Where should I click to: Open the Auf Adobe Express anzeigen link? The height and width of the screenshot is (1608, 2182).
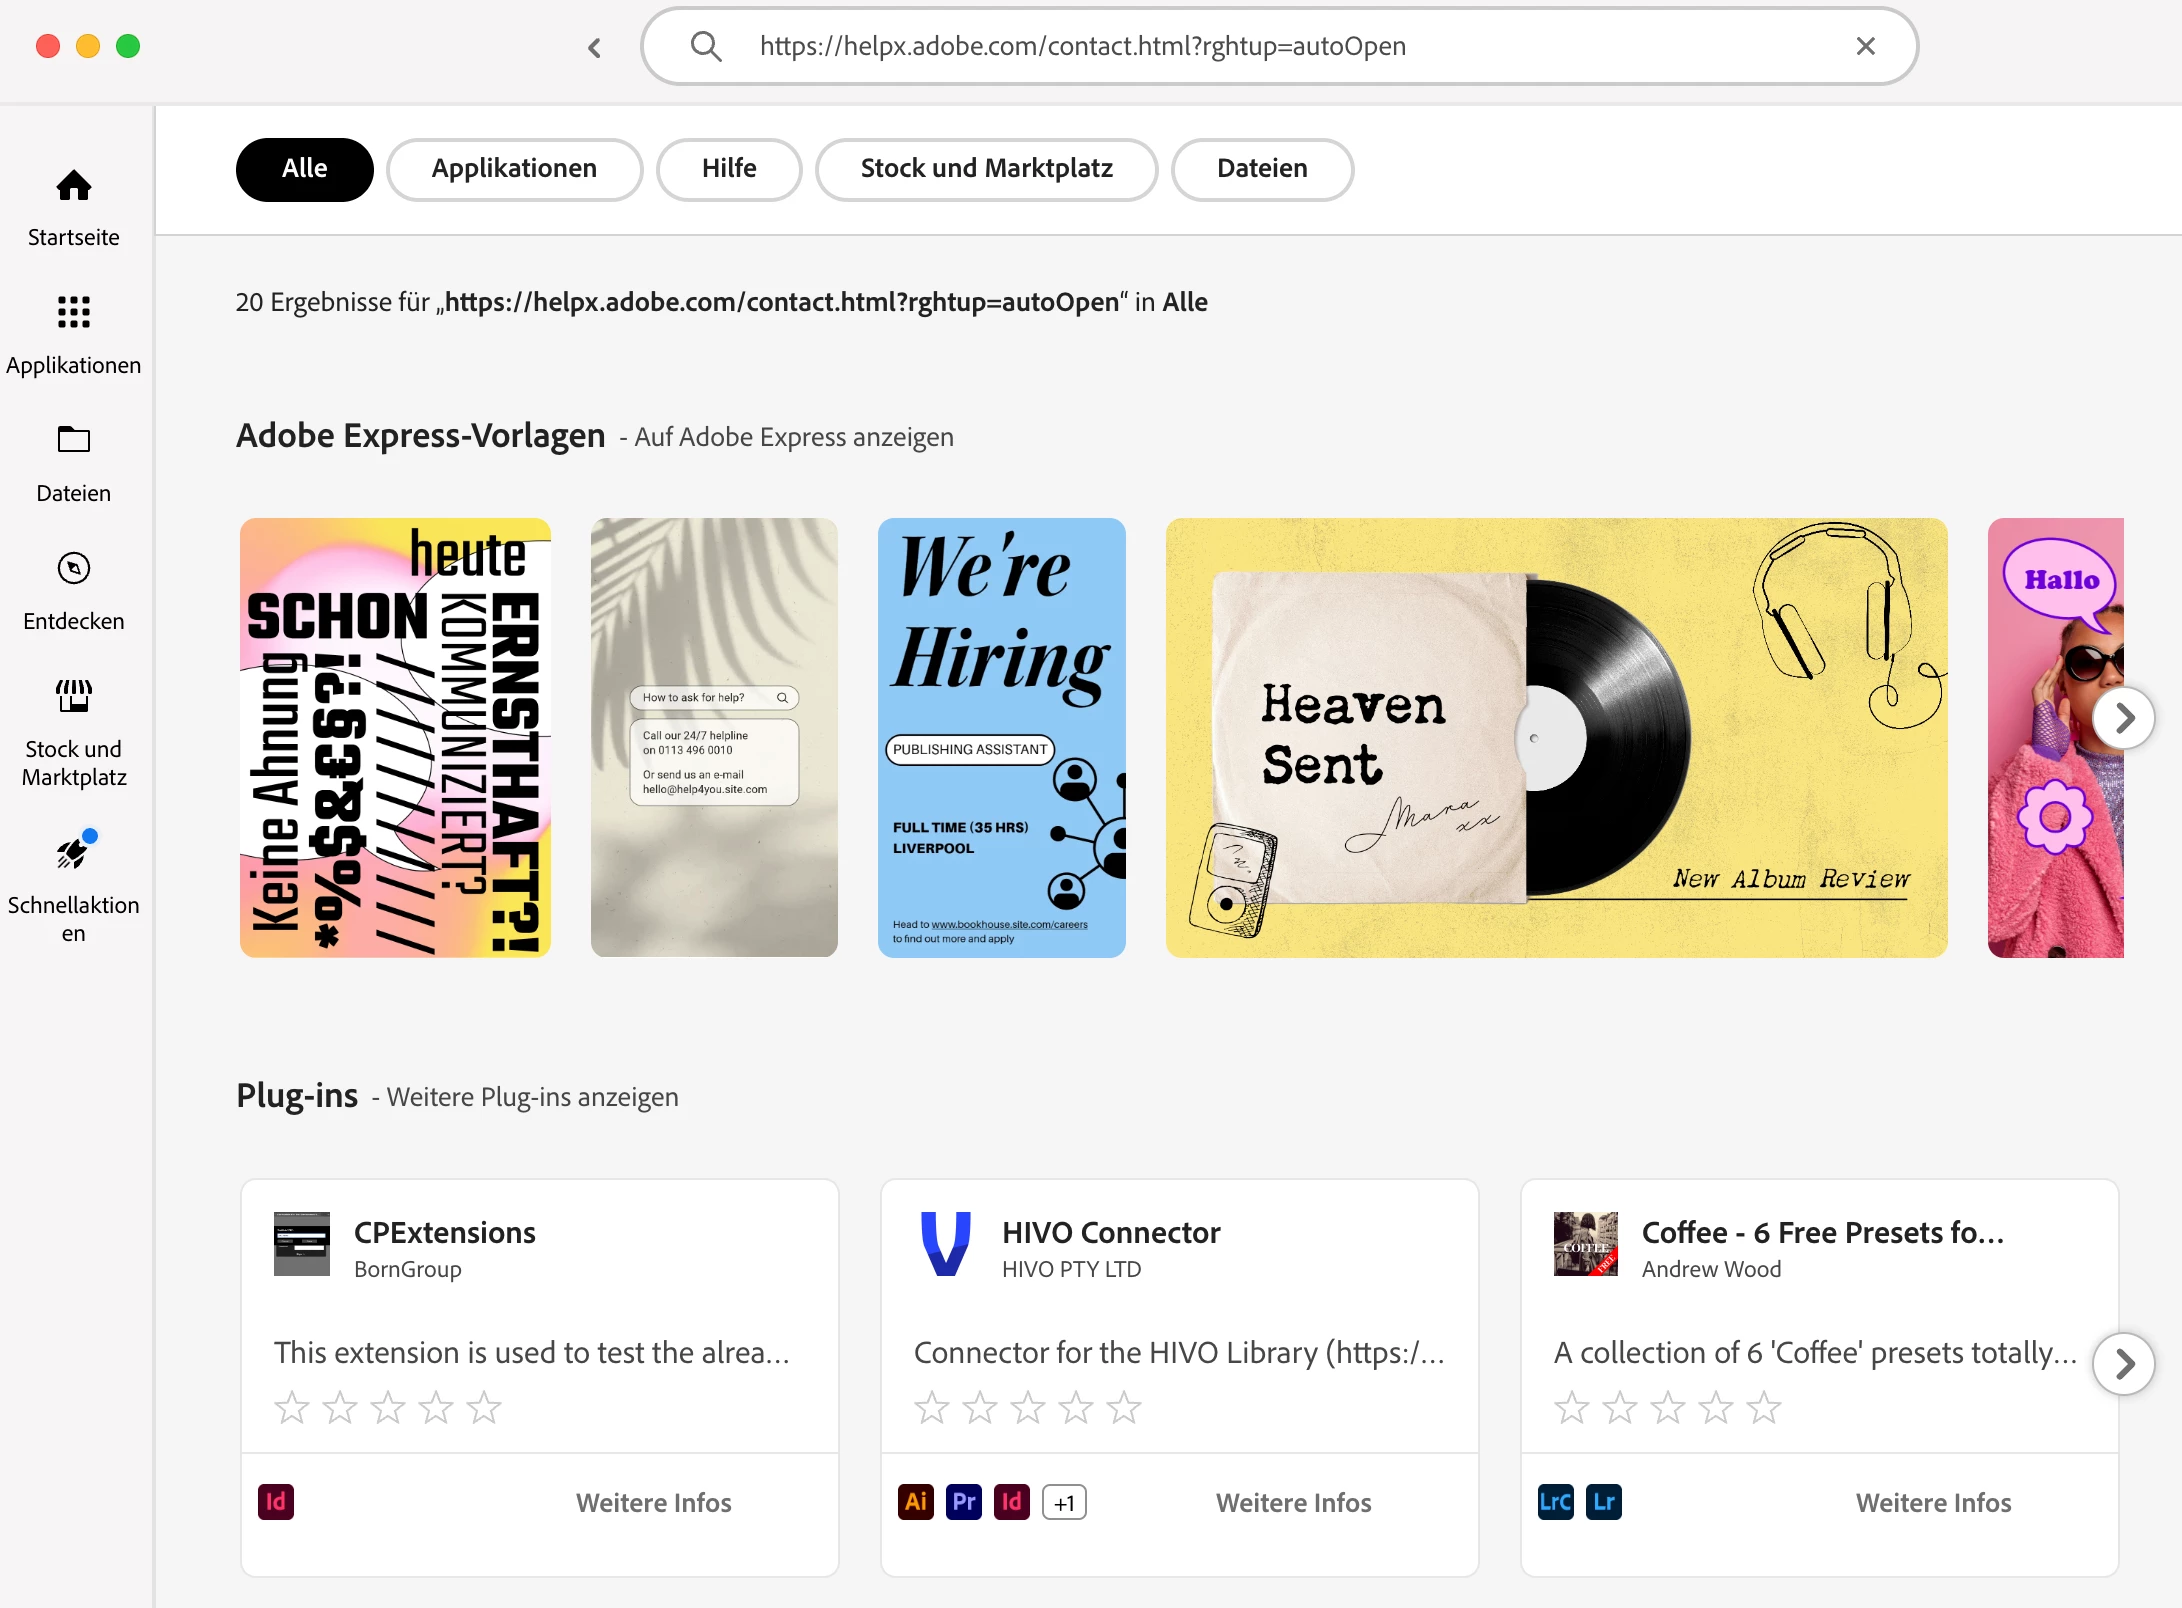coord(794,437)
